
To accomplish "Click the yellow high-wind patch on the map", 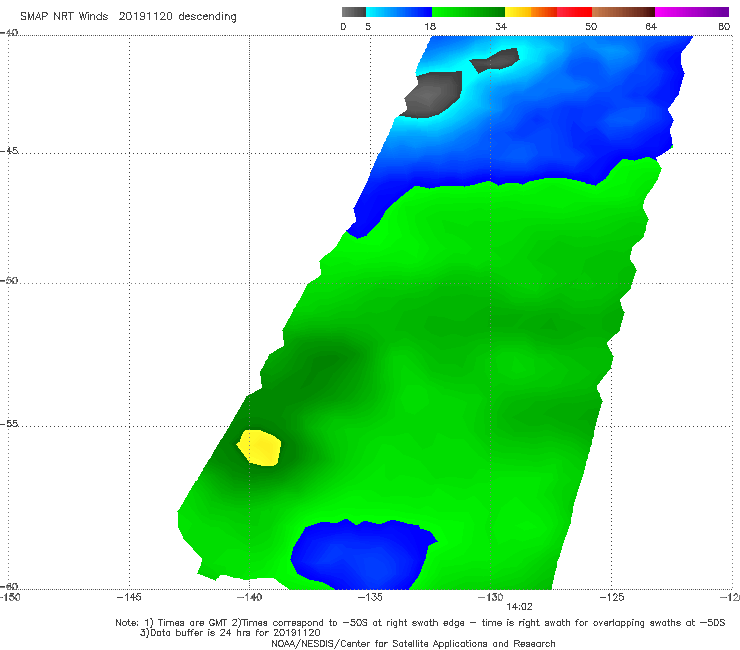I will click(260, 447).
